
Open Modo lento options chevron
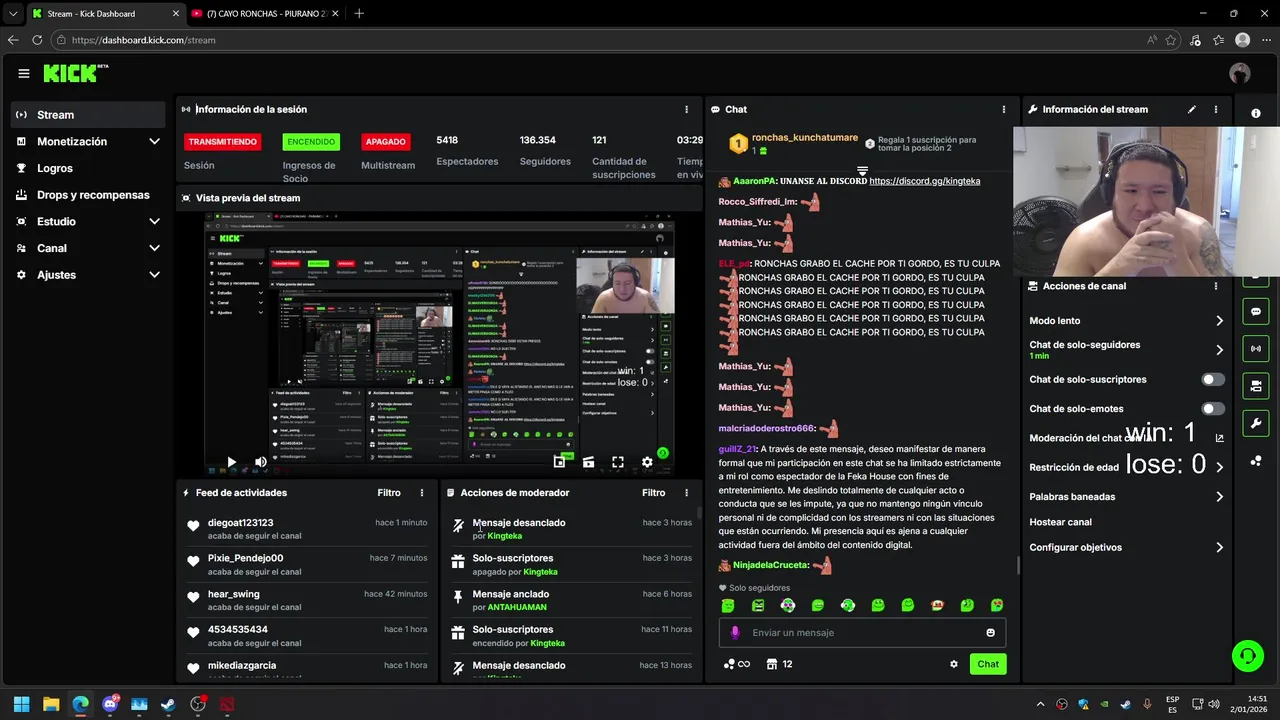[1219, 321]
